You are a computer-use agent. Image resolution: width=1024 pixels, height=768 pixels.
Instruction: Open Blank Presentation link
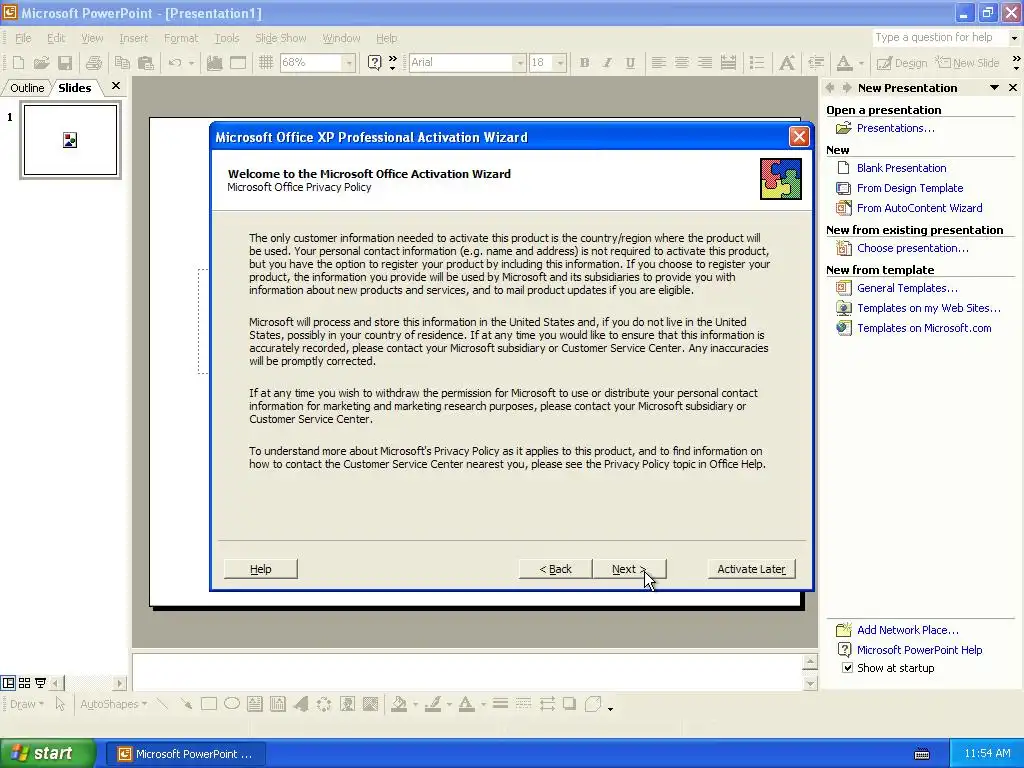pyautogui.click(x=901, y=168)
